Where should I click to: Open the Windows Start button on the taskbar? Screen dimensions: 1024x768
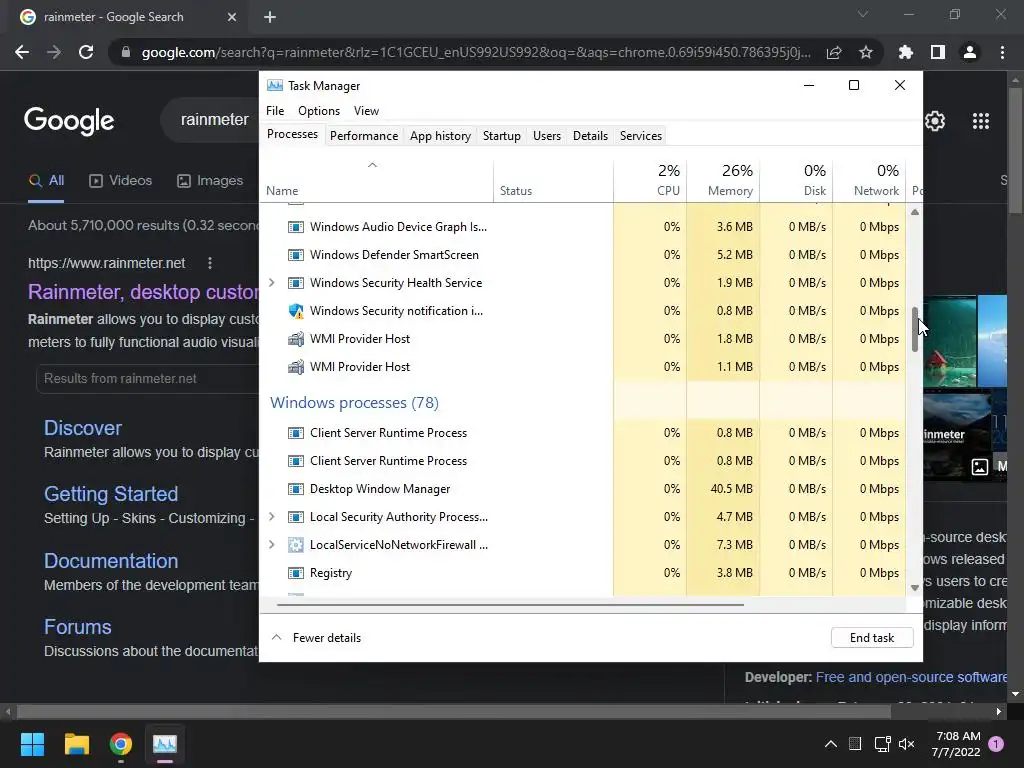(32, 744)
